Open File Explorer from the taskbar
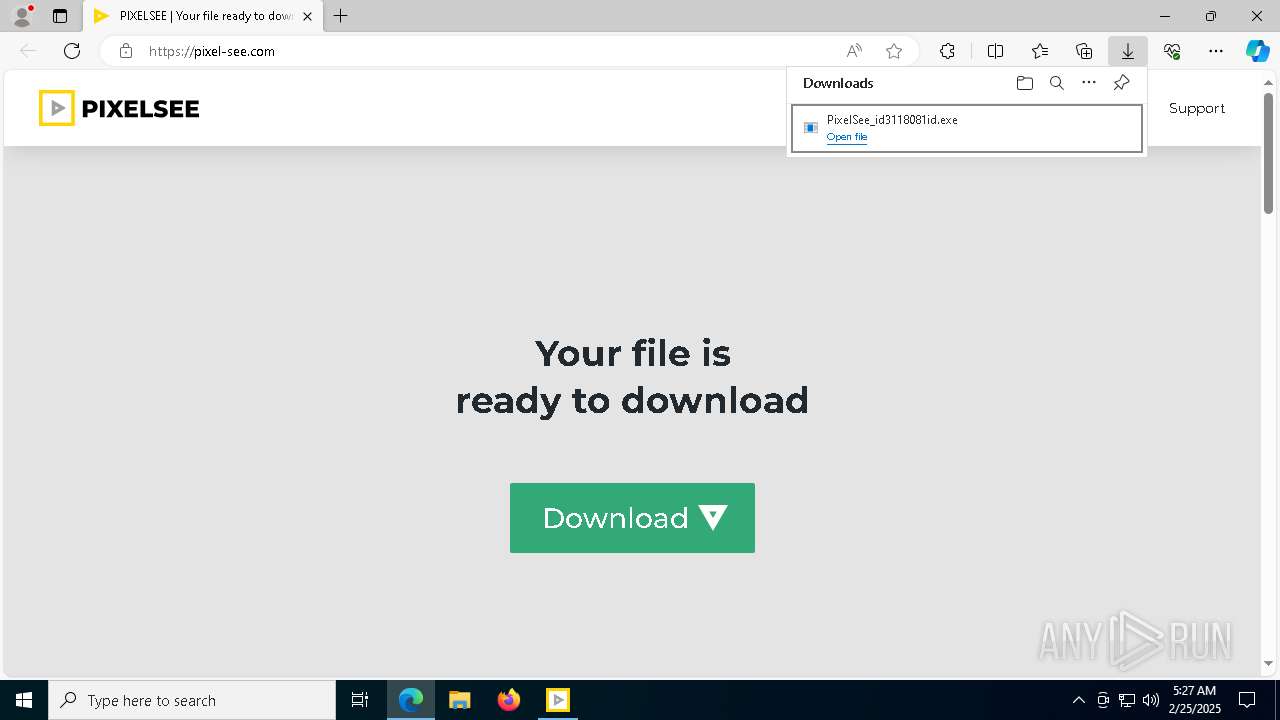This screenshot has width=1280, height=720. (x=459, y=700)
